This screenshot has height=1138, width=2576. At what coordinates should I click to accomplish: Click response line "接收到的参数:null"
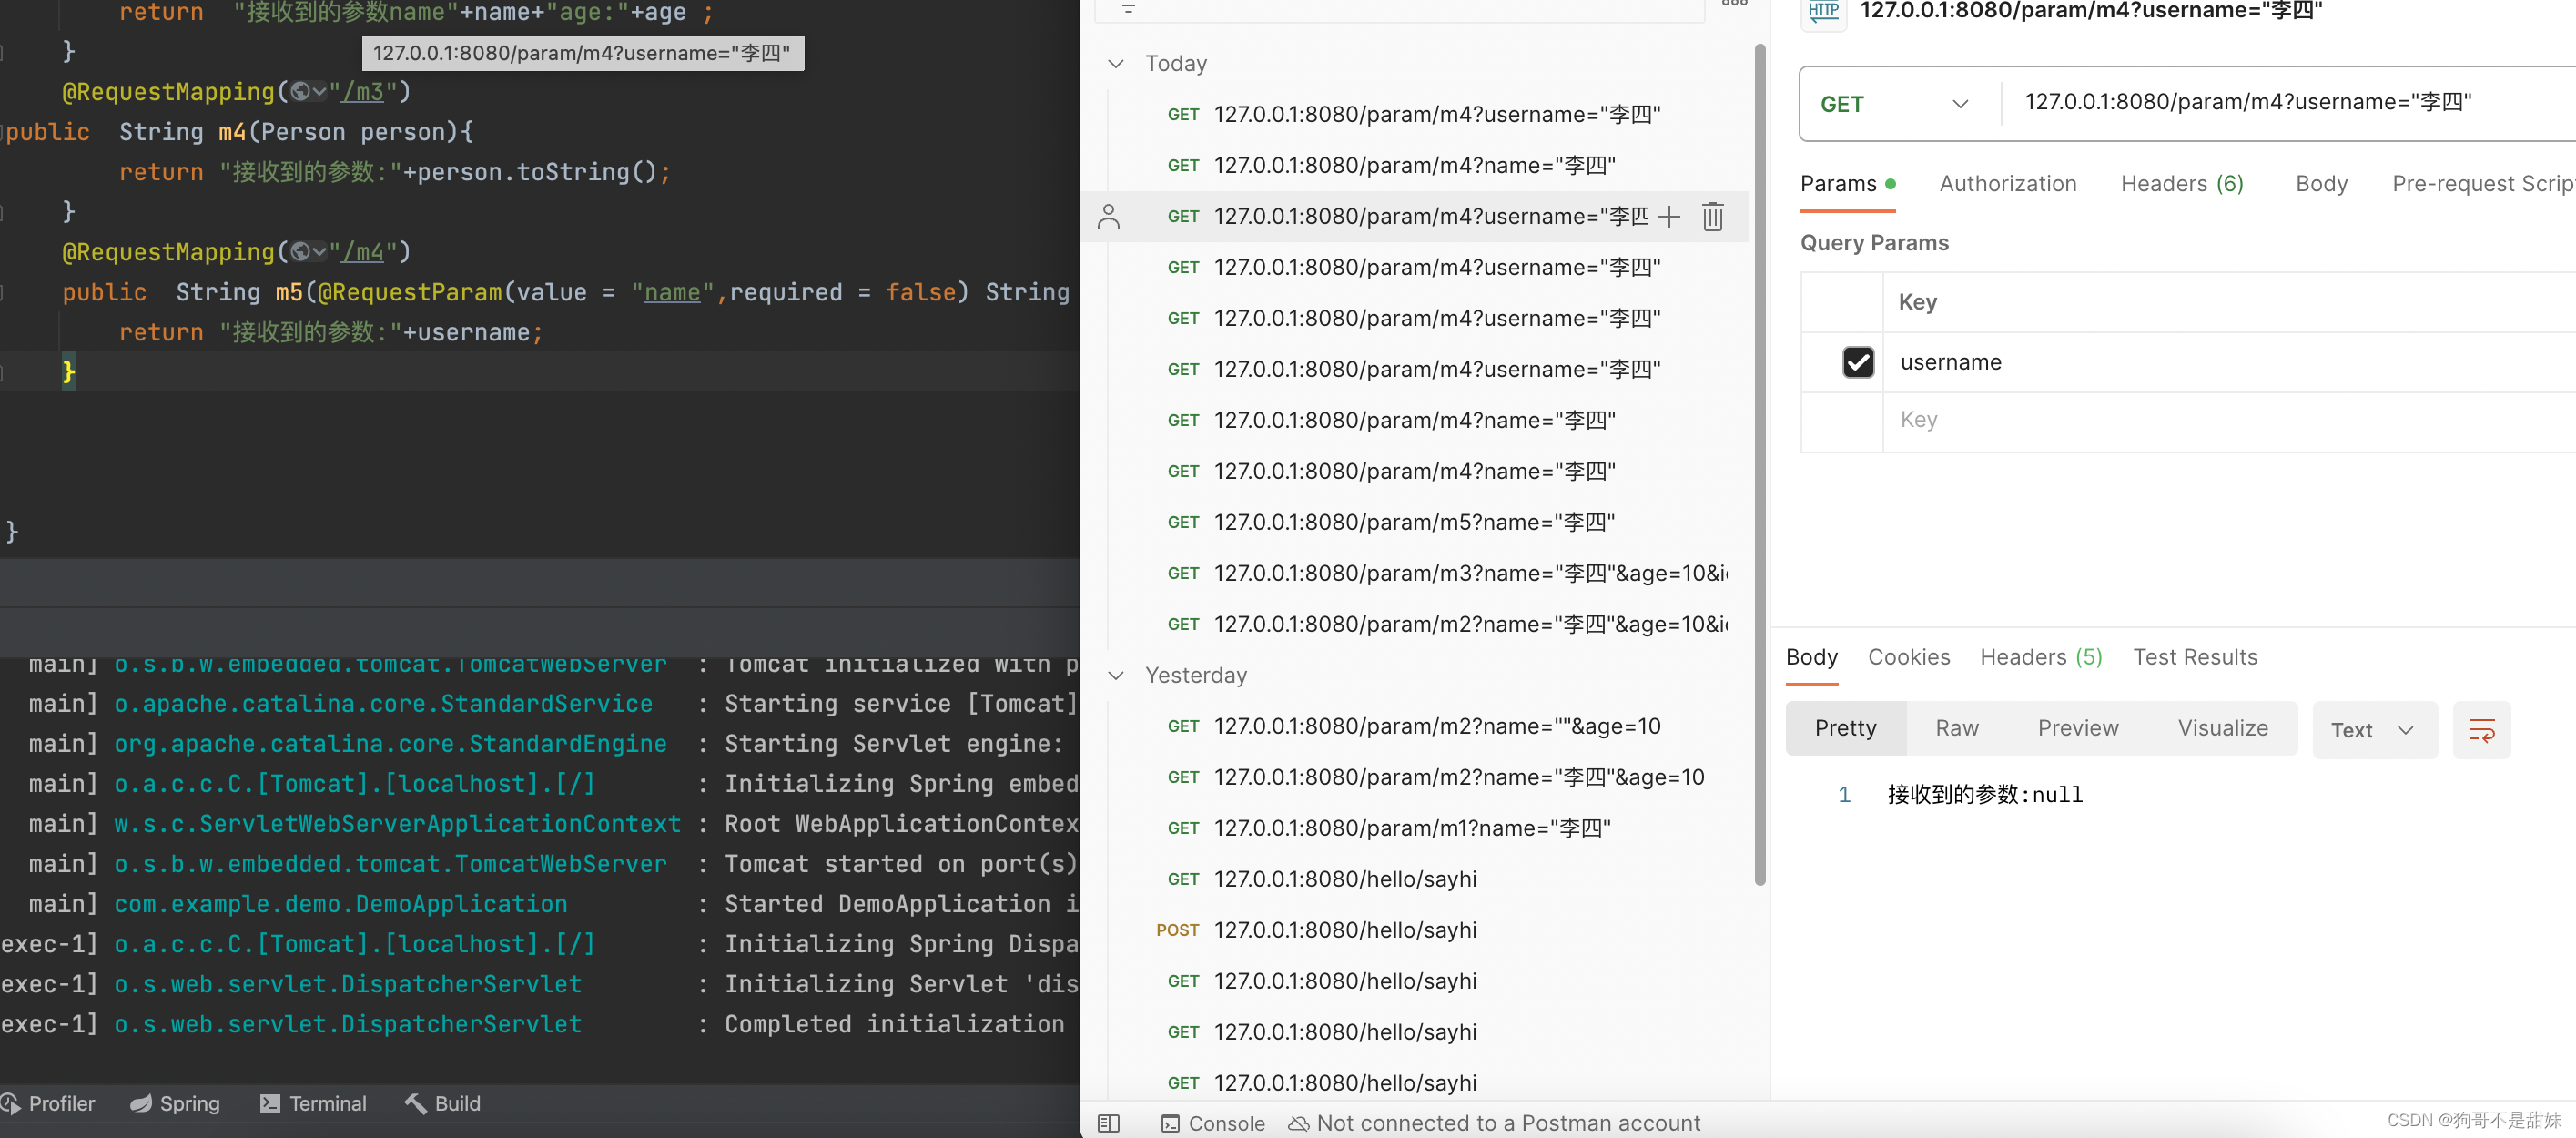[x=1984, y=795]
